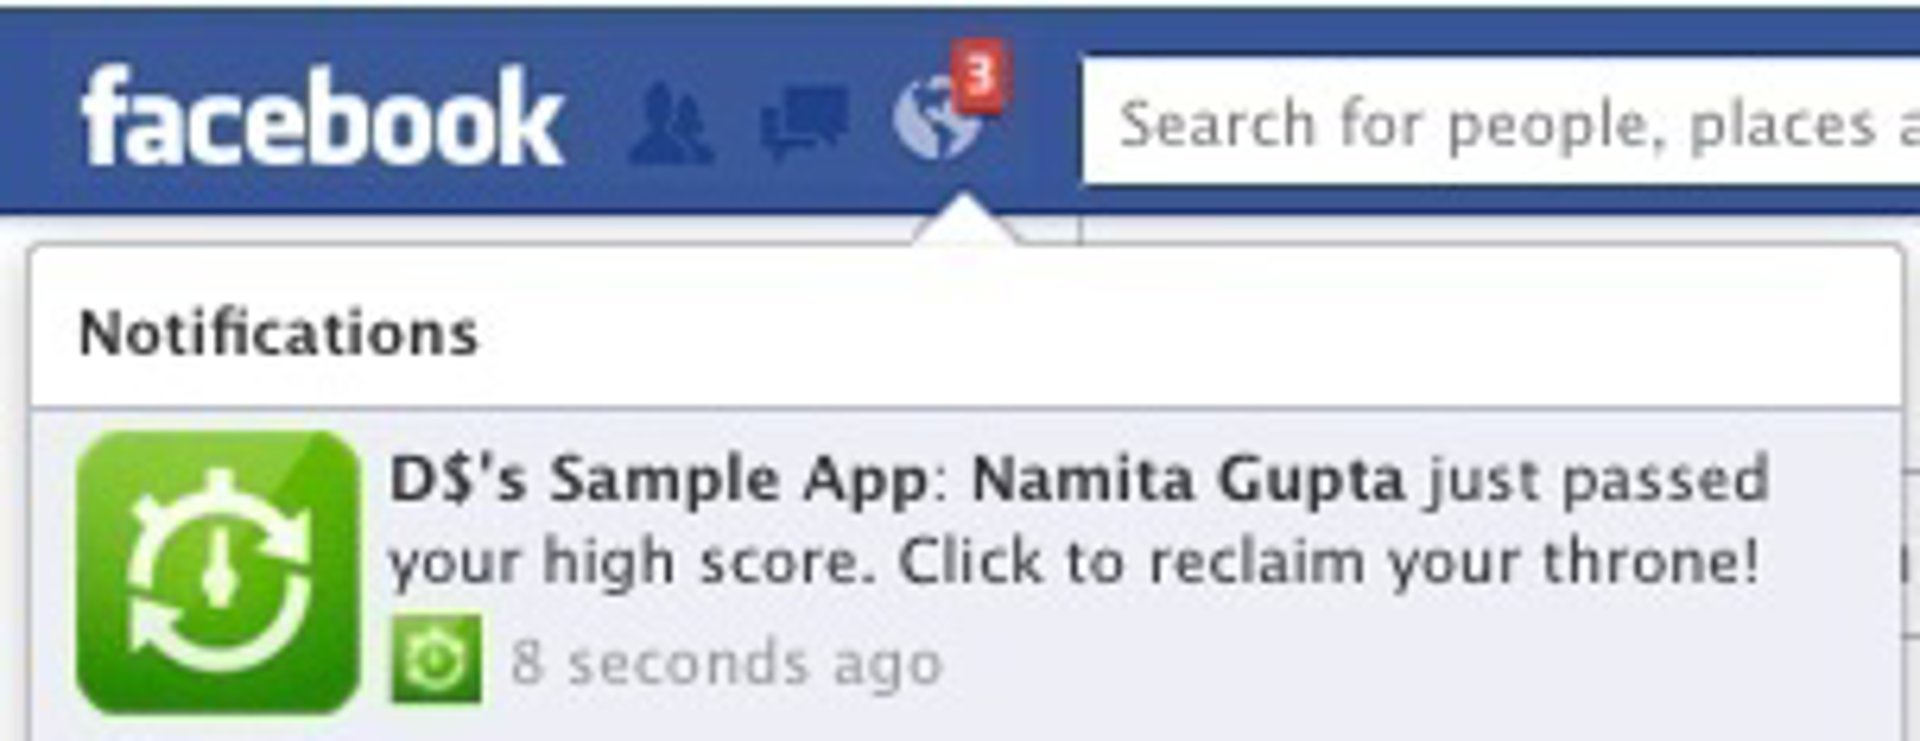
Task: Open the D$'s Sample App link
Action: tap(660, 479)
